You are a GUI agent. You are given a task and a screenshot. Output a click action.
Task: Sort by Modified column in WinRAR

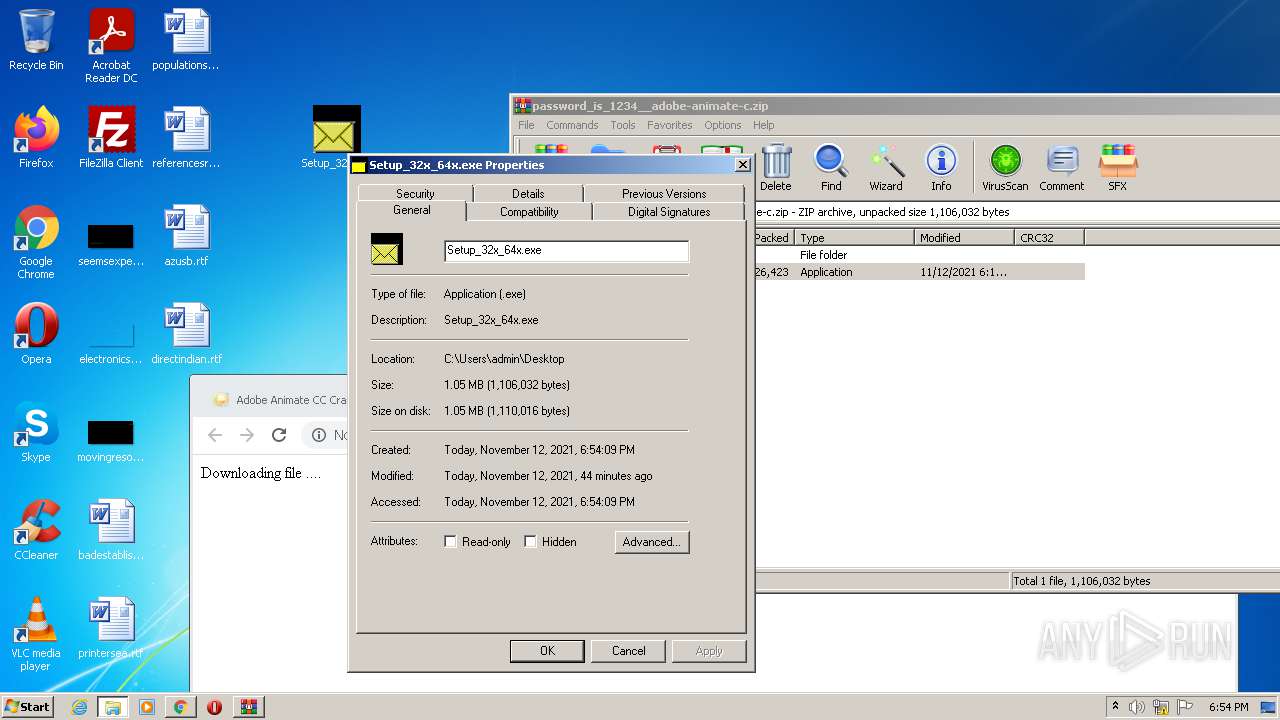tap(964, 237)
